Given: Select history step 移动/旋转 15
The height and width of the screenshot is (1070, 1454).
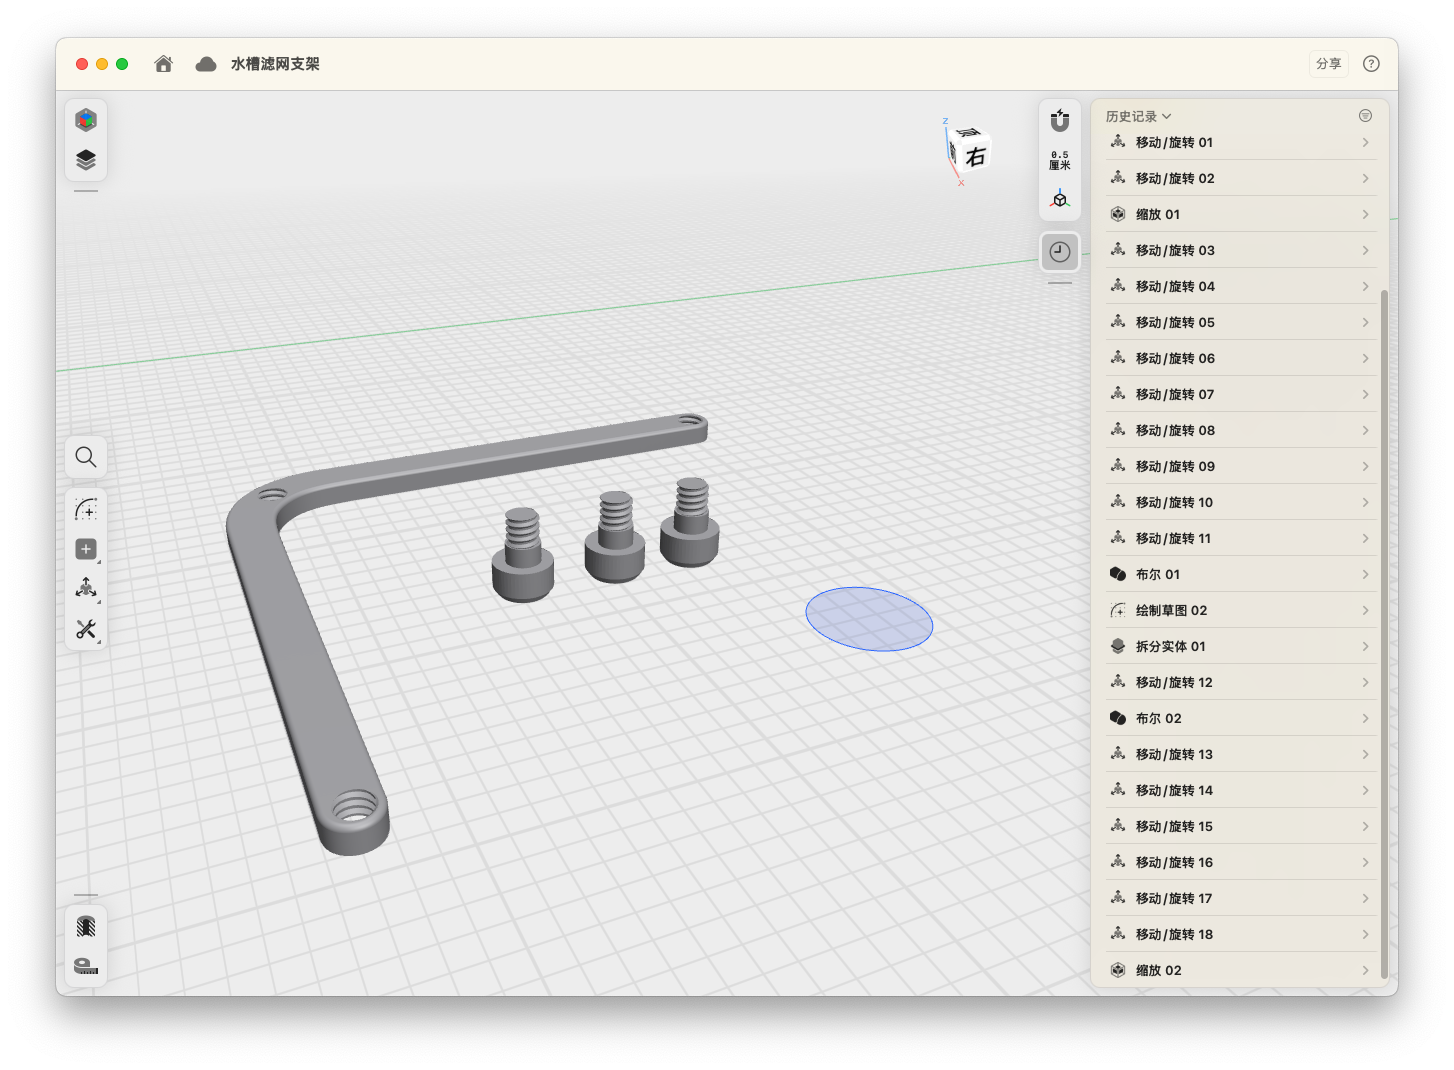Looking at the screenshot, I should (x=1241, y=826).
